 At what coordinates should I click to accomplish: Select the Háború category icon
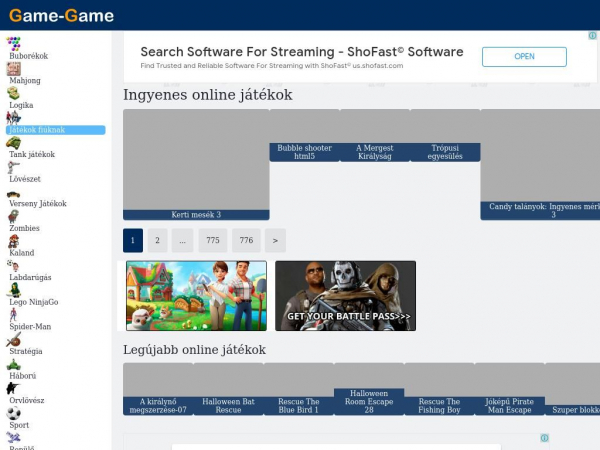pos(13,364)
